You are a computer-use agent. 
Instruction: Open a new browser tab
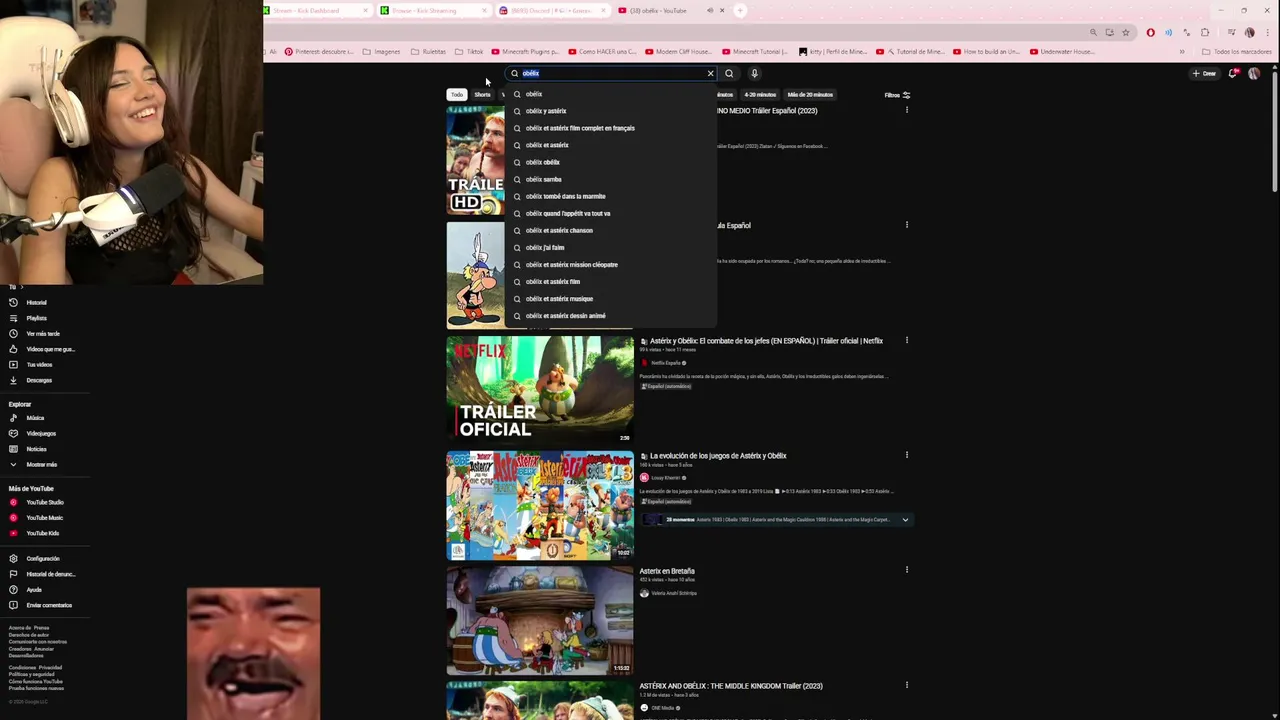741,10
